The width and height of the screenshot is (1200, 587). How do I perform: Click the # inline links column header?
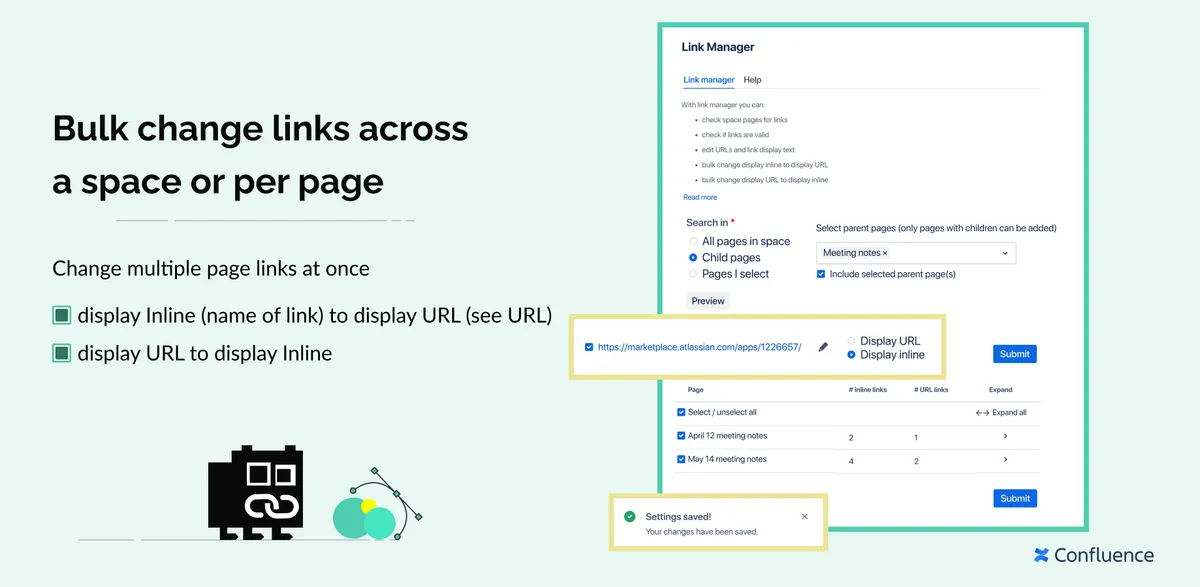(x=866, y=390)
